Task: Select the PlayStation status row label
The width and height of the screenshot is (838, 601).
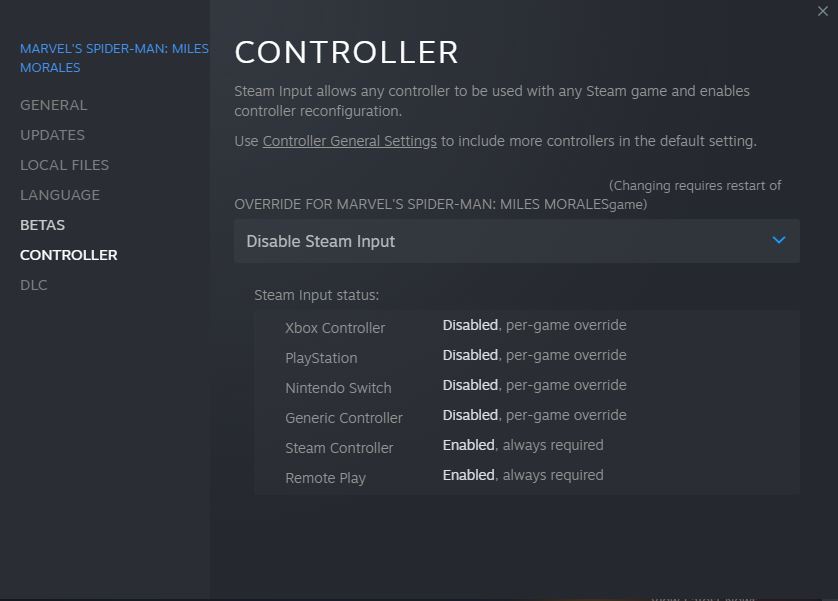Action: point(321,358)
